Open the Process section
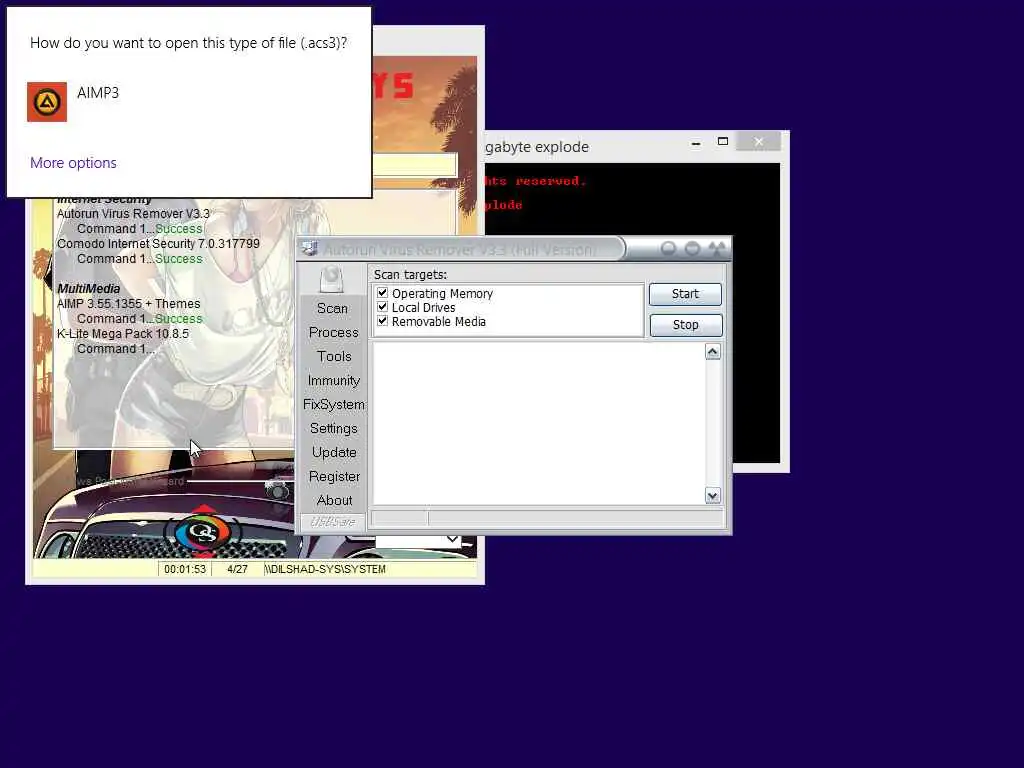Viewport: 1024px width, 768px height. tap(334, 332)
